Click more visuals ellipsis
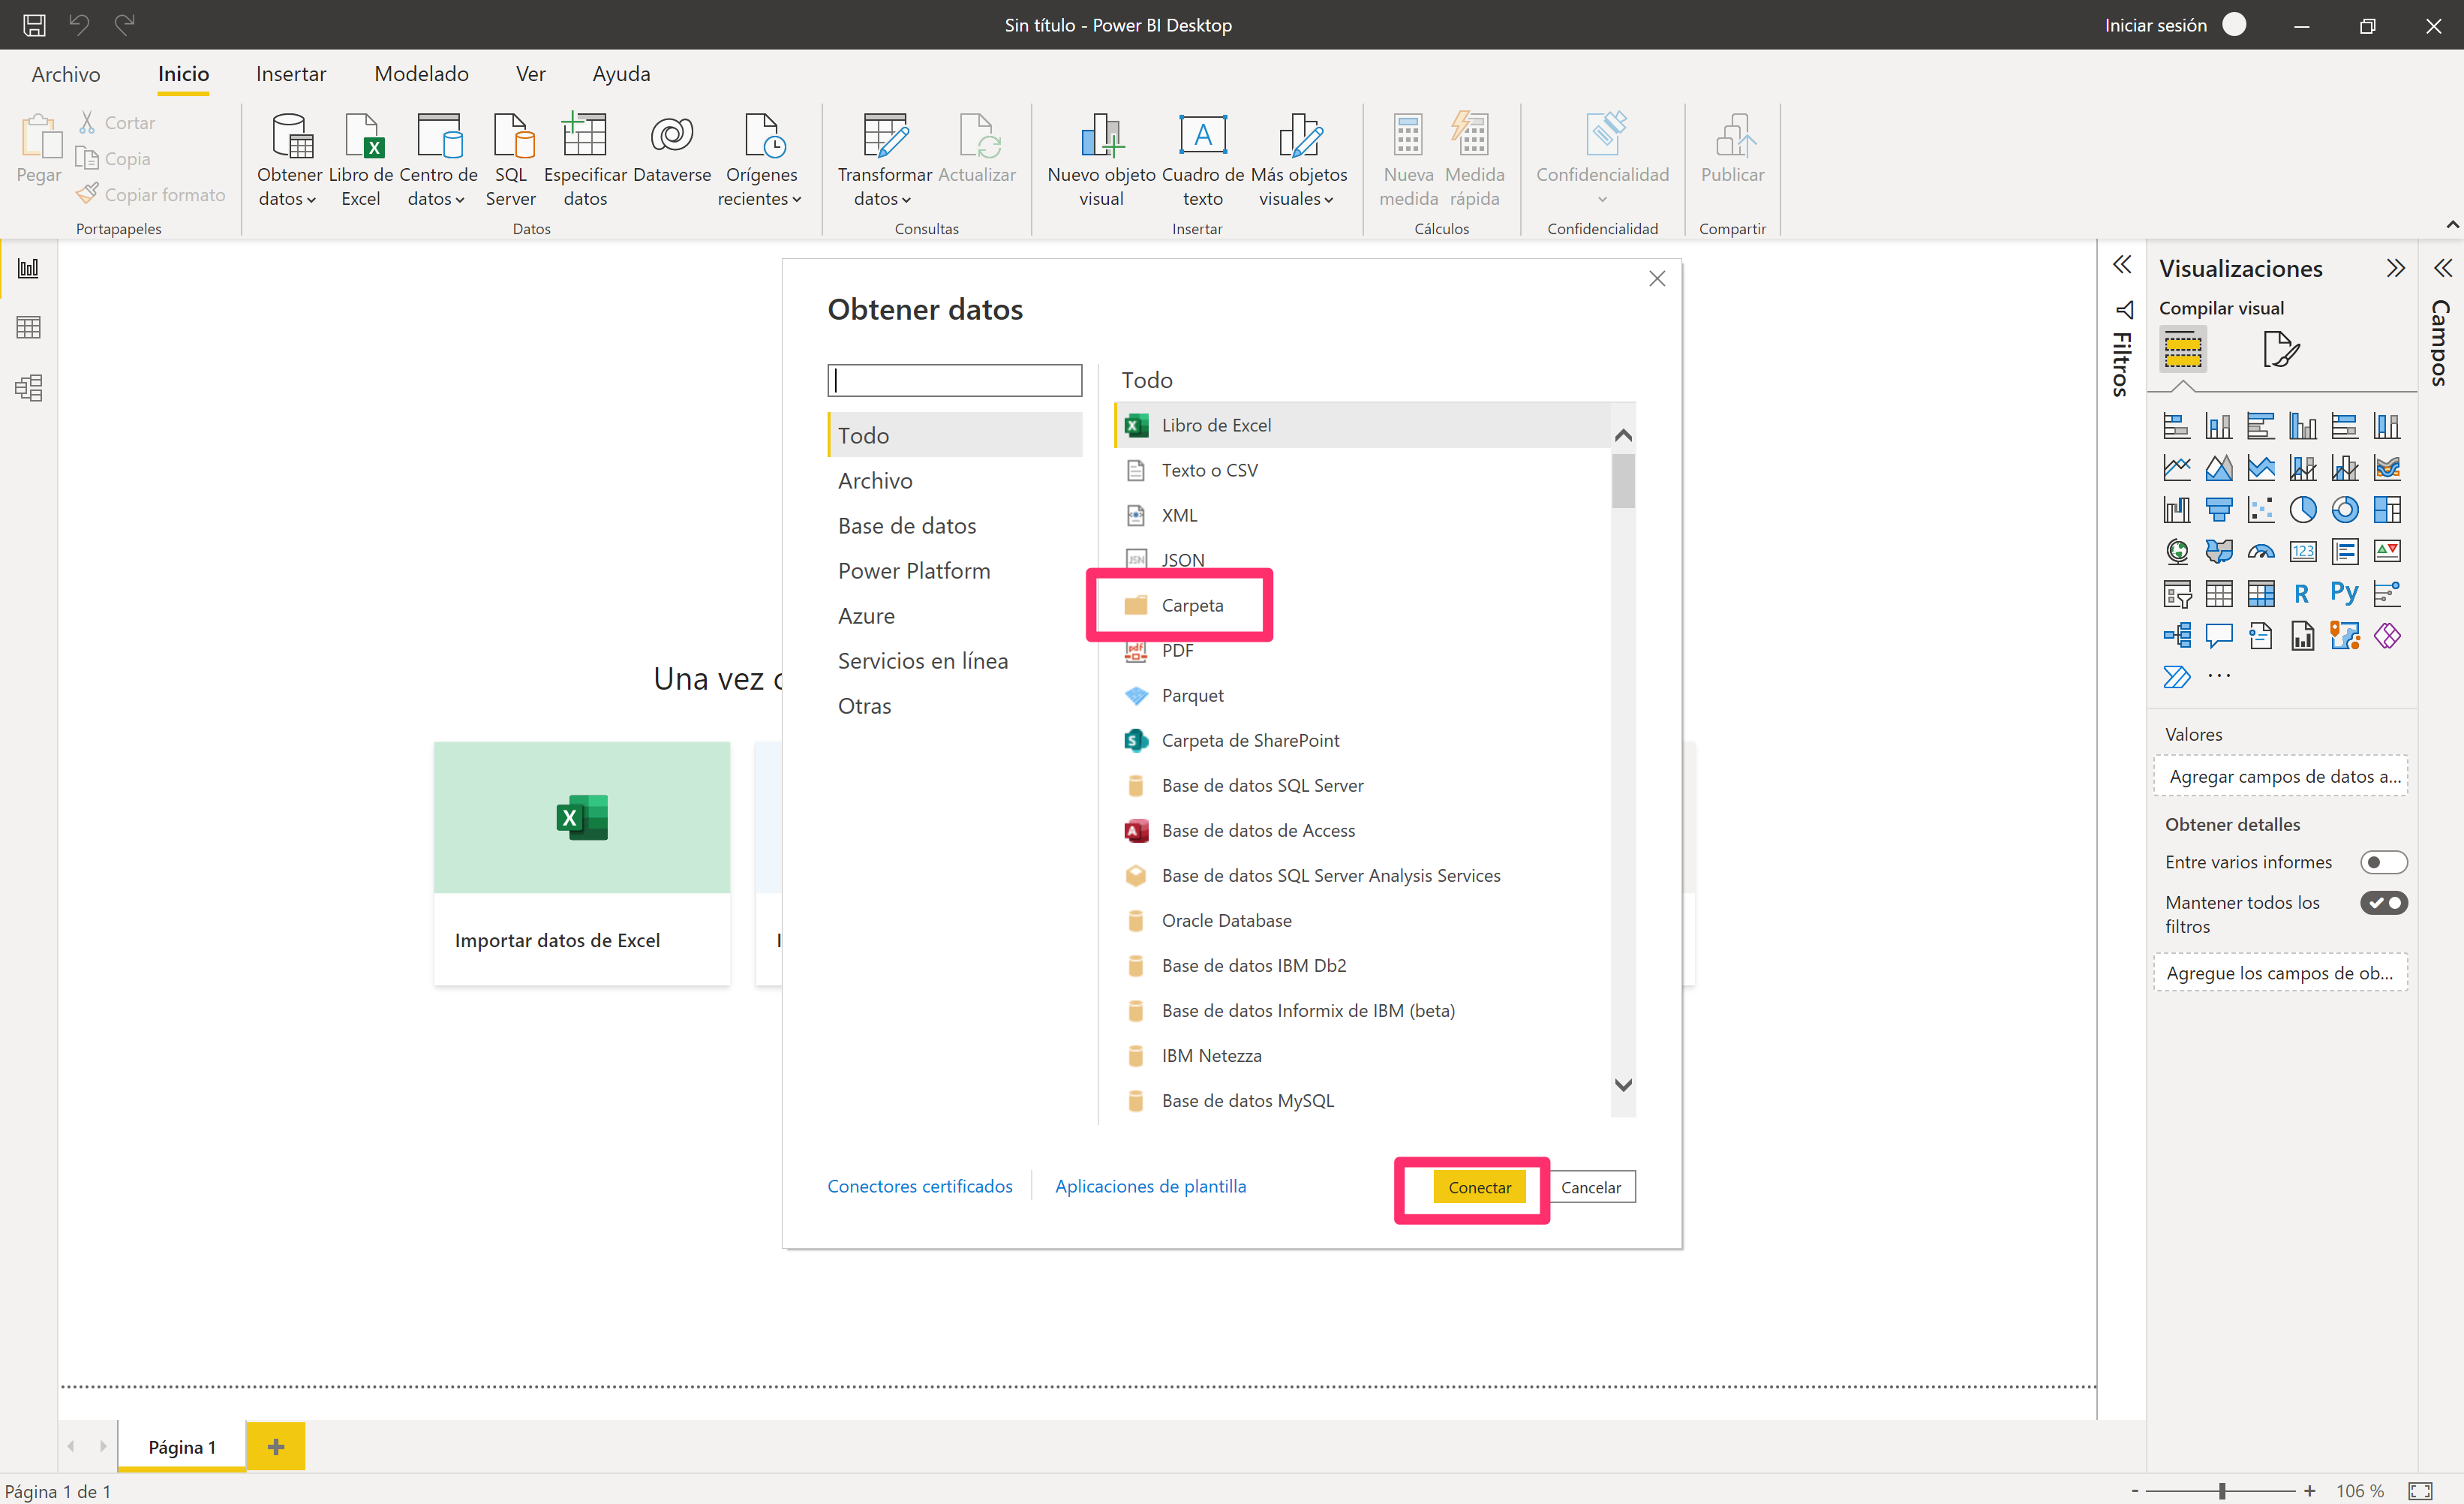2464x1504 pixels. [x=2218, y=677]
